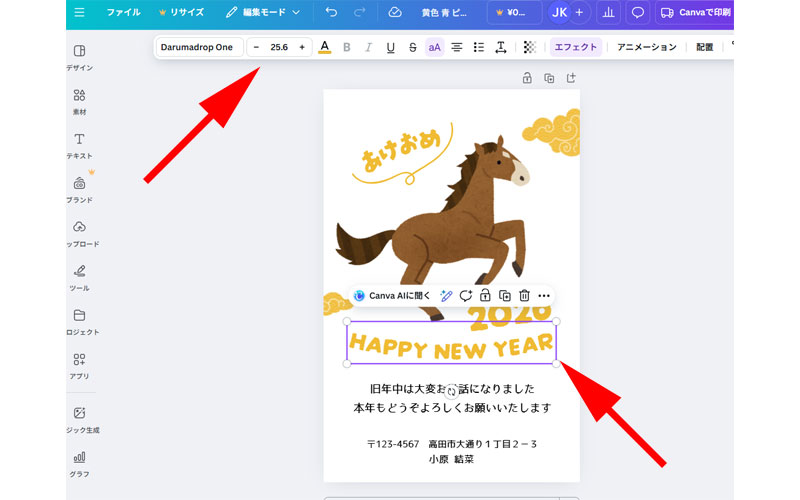This screenshot has height=500, width=800.
Task: Open the Darumadrop One font selector
Action: (199, 47)
